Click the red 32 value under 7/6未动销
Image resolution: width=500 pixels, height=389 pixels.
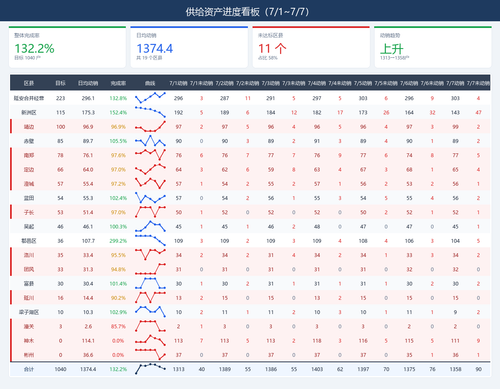click(x=432, y=113)
